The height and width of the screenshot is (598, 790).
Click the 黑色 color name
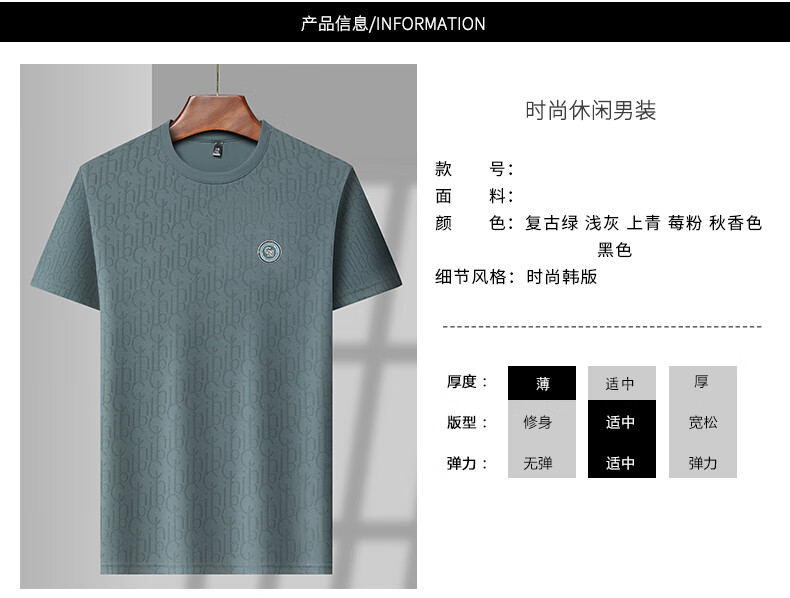pyautogui.click(x=615, y=249)
